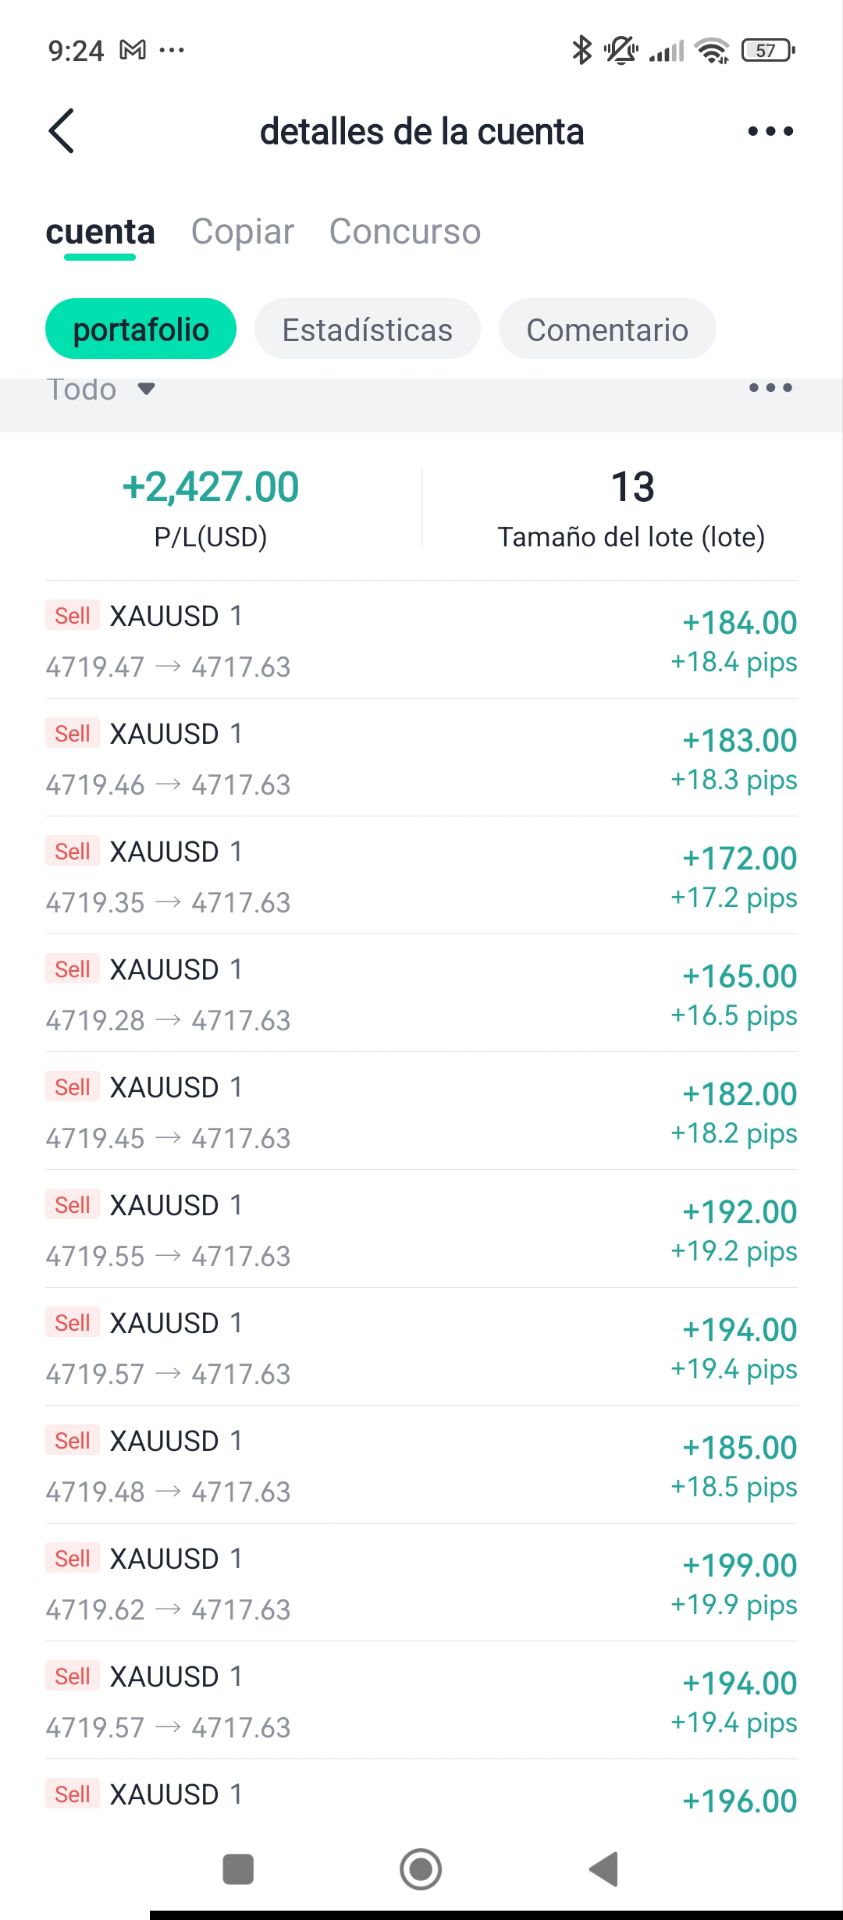Select the Estadísticas pill button
The image size is (843, 1920).
click(367, 329)
